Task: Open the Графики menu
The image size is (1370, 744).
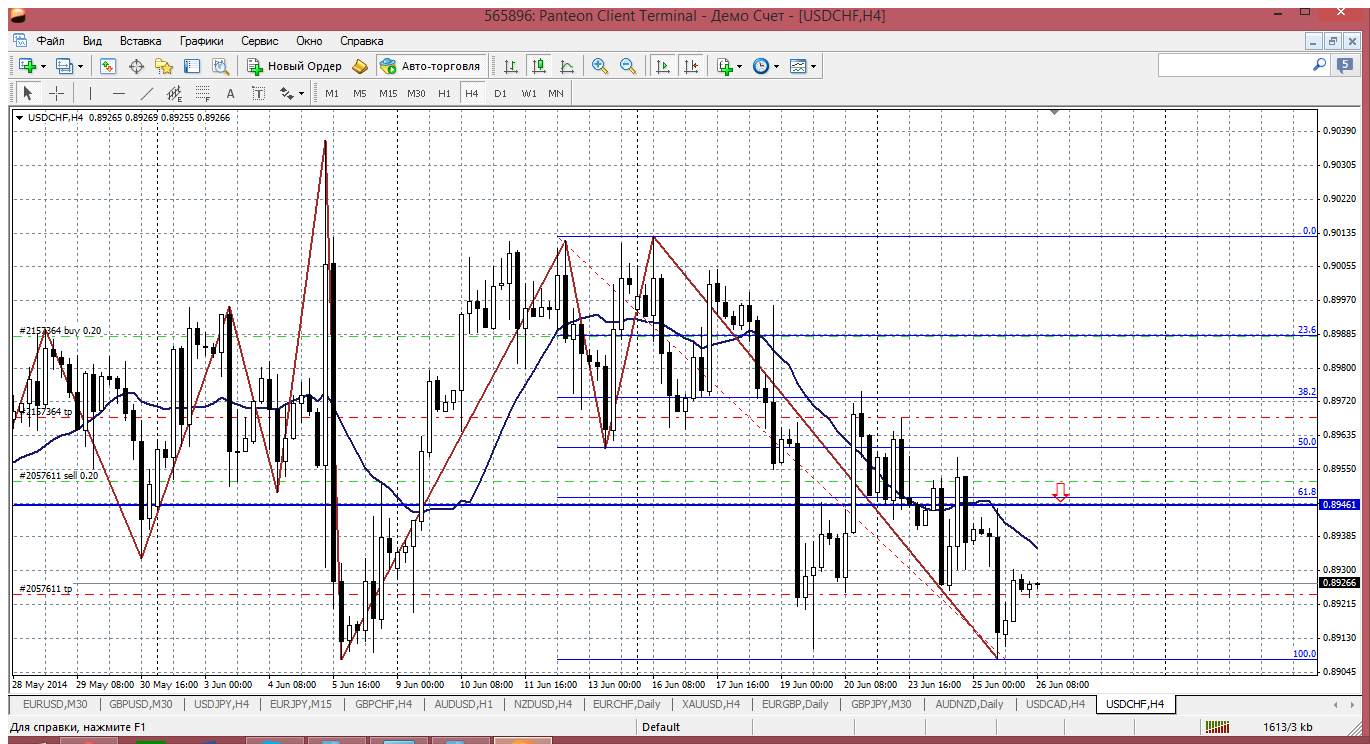Action: pyautogui.click(x=201, y=41)
